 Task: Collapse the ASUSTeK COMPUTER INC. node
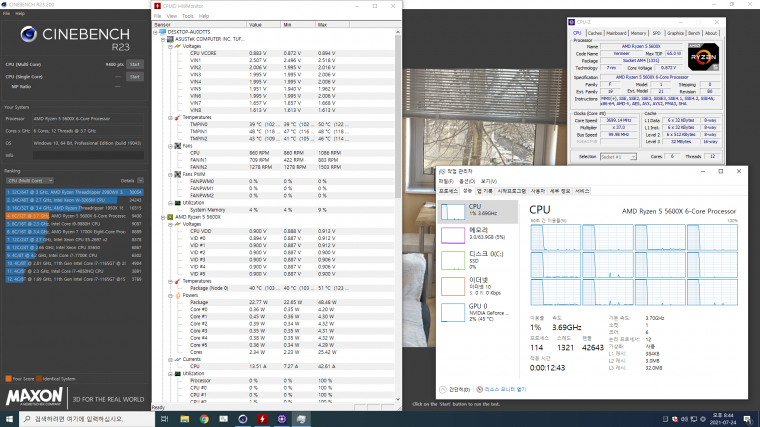click(x=163, y=39)
